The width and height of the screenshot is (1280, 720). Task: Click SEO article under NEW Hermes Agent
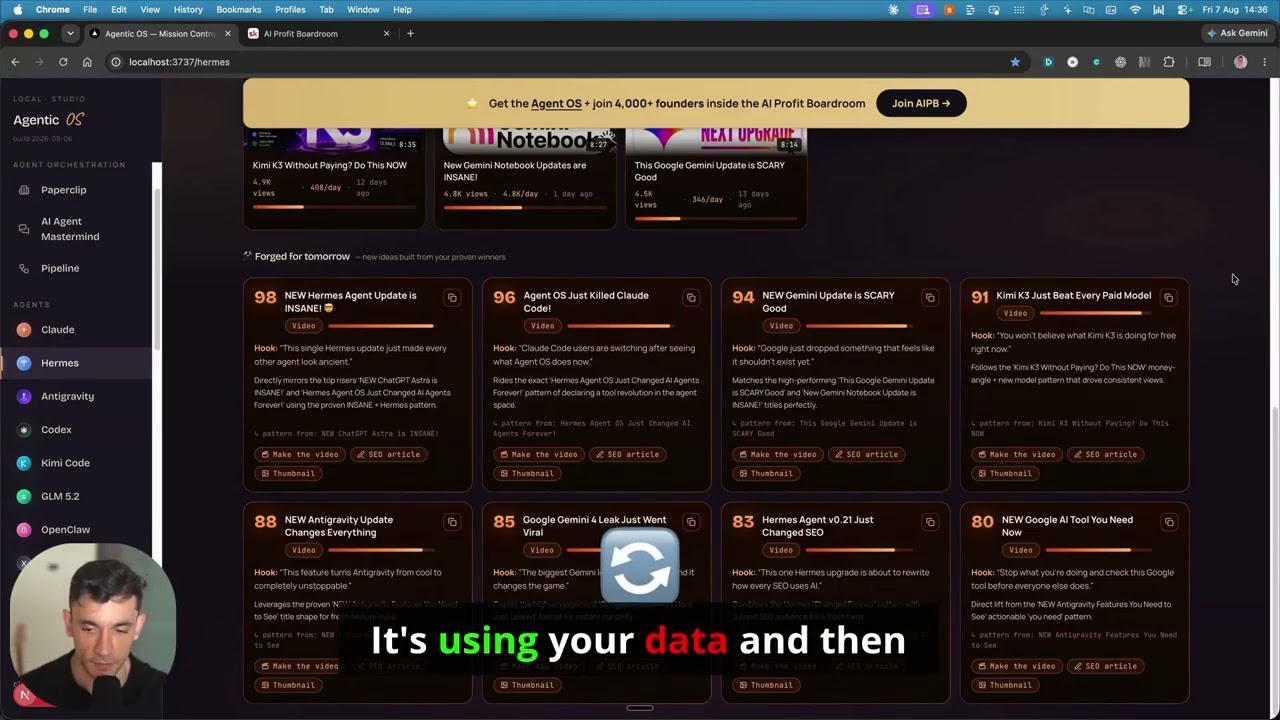388,454
